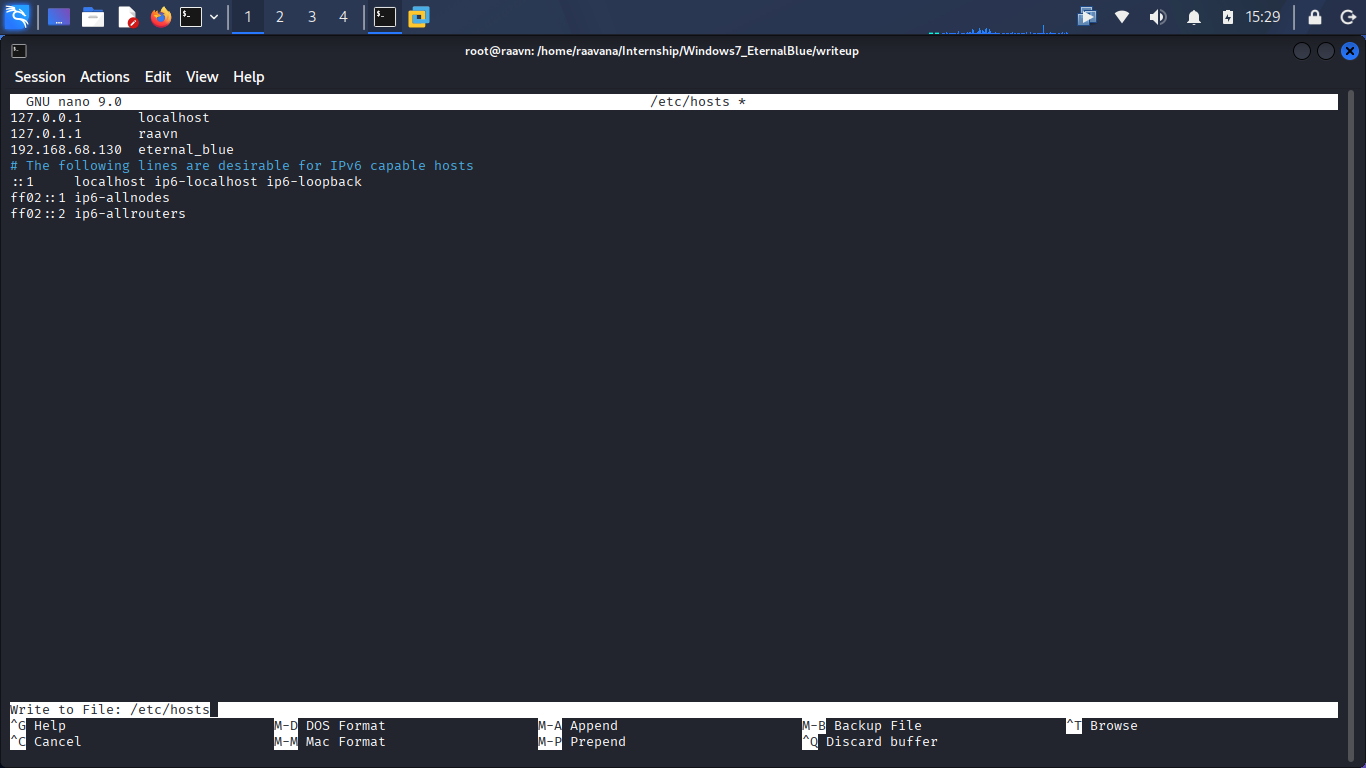Click the 'M-M Mac Format' shortcut label

coord(330,742)
